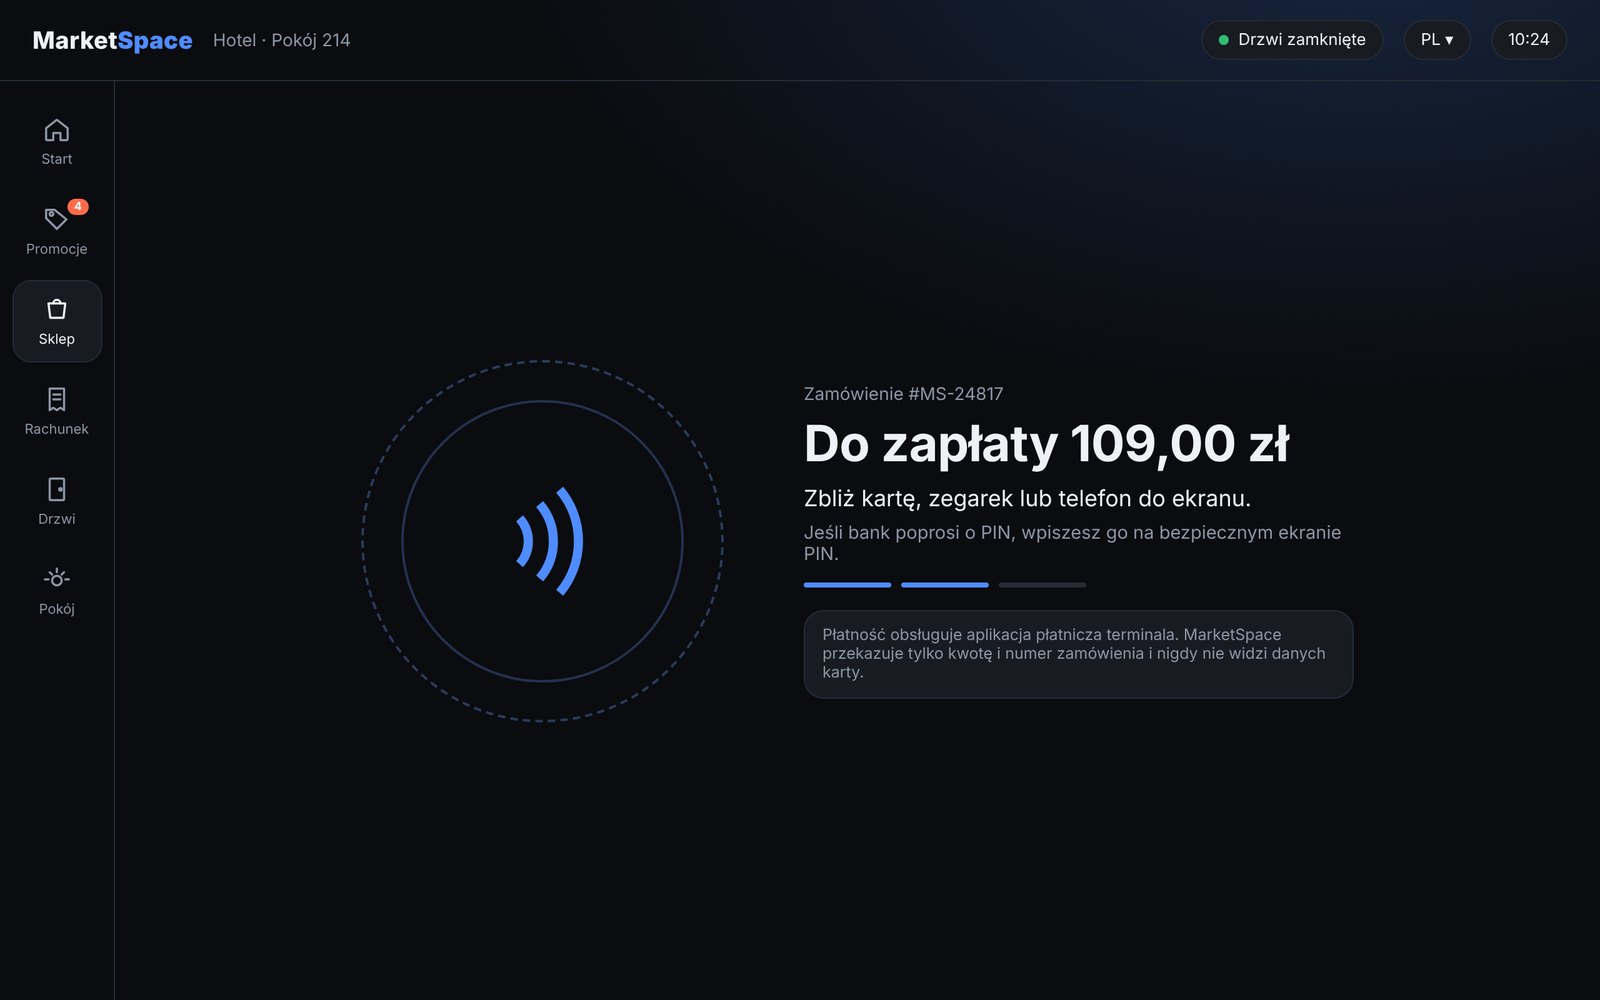Click order number Zamówienie #MS-24817
Image resolution: width=1600 pixels, height=1000 pixels.
tap(903, 394)
